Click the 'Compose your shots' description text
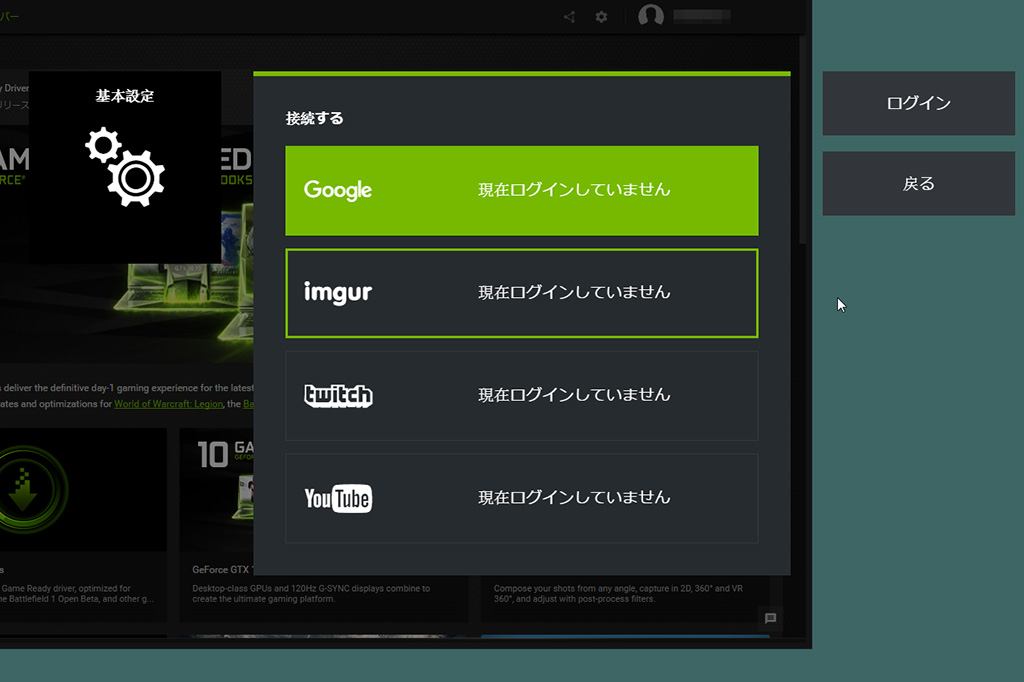Viewport: 1024px width, 682px height. coord(618,593)
